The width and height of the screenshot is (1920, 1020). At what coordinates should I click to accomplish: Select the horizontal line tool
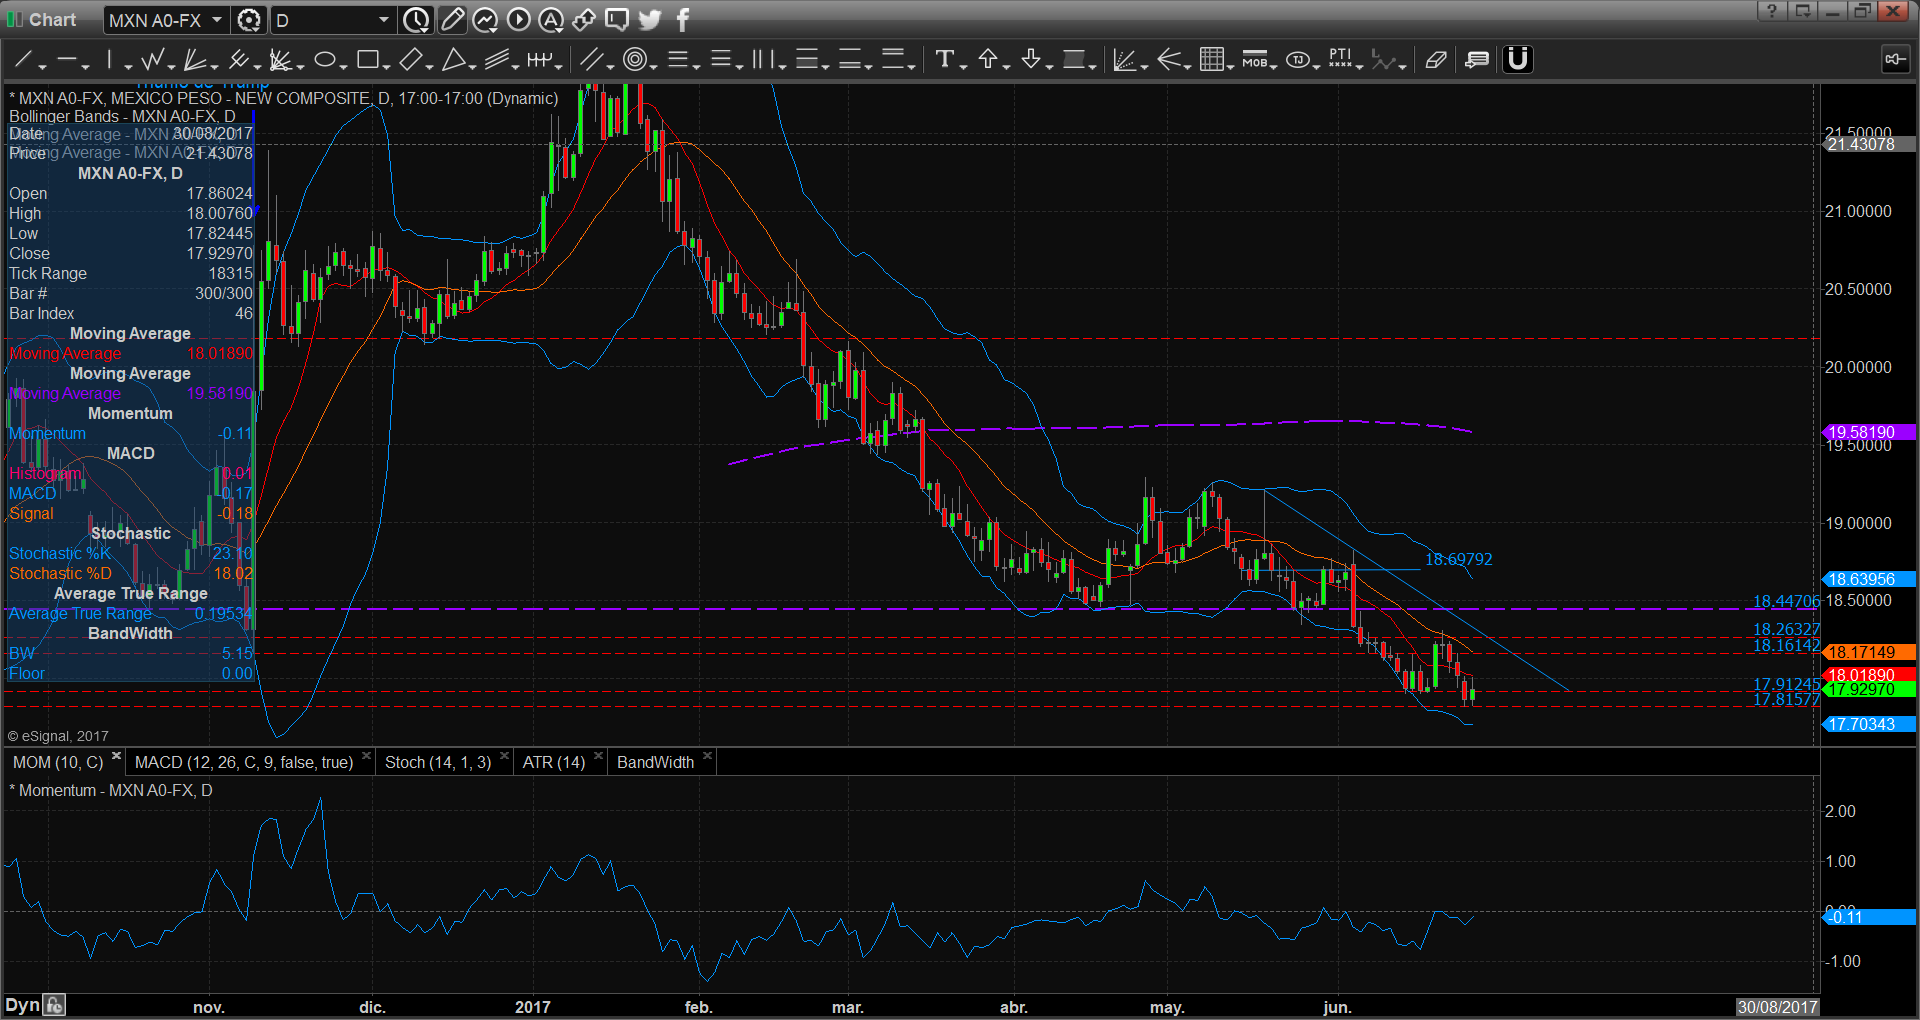pos(67,60)
